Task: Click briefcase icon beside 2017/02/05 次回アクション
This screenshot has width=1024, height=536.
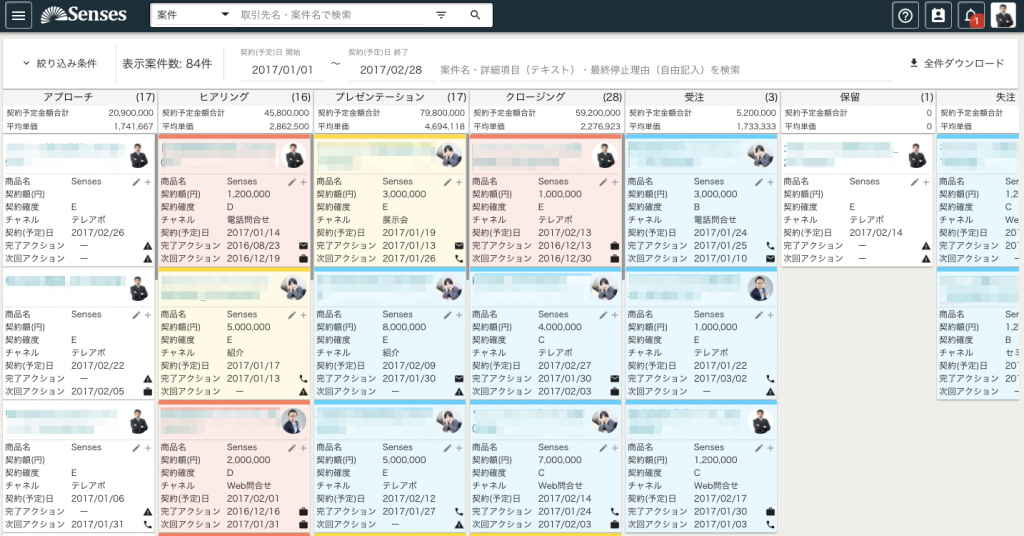Action: click(148, 392)
